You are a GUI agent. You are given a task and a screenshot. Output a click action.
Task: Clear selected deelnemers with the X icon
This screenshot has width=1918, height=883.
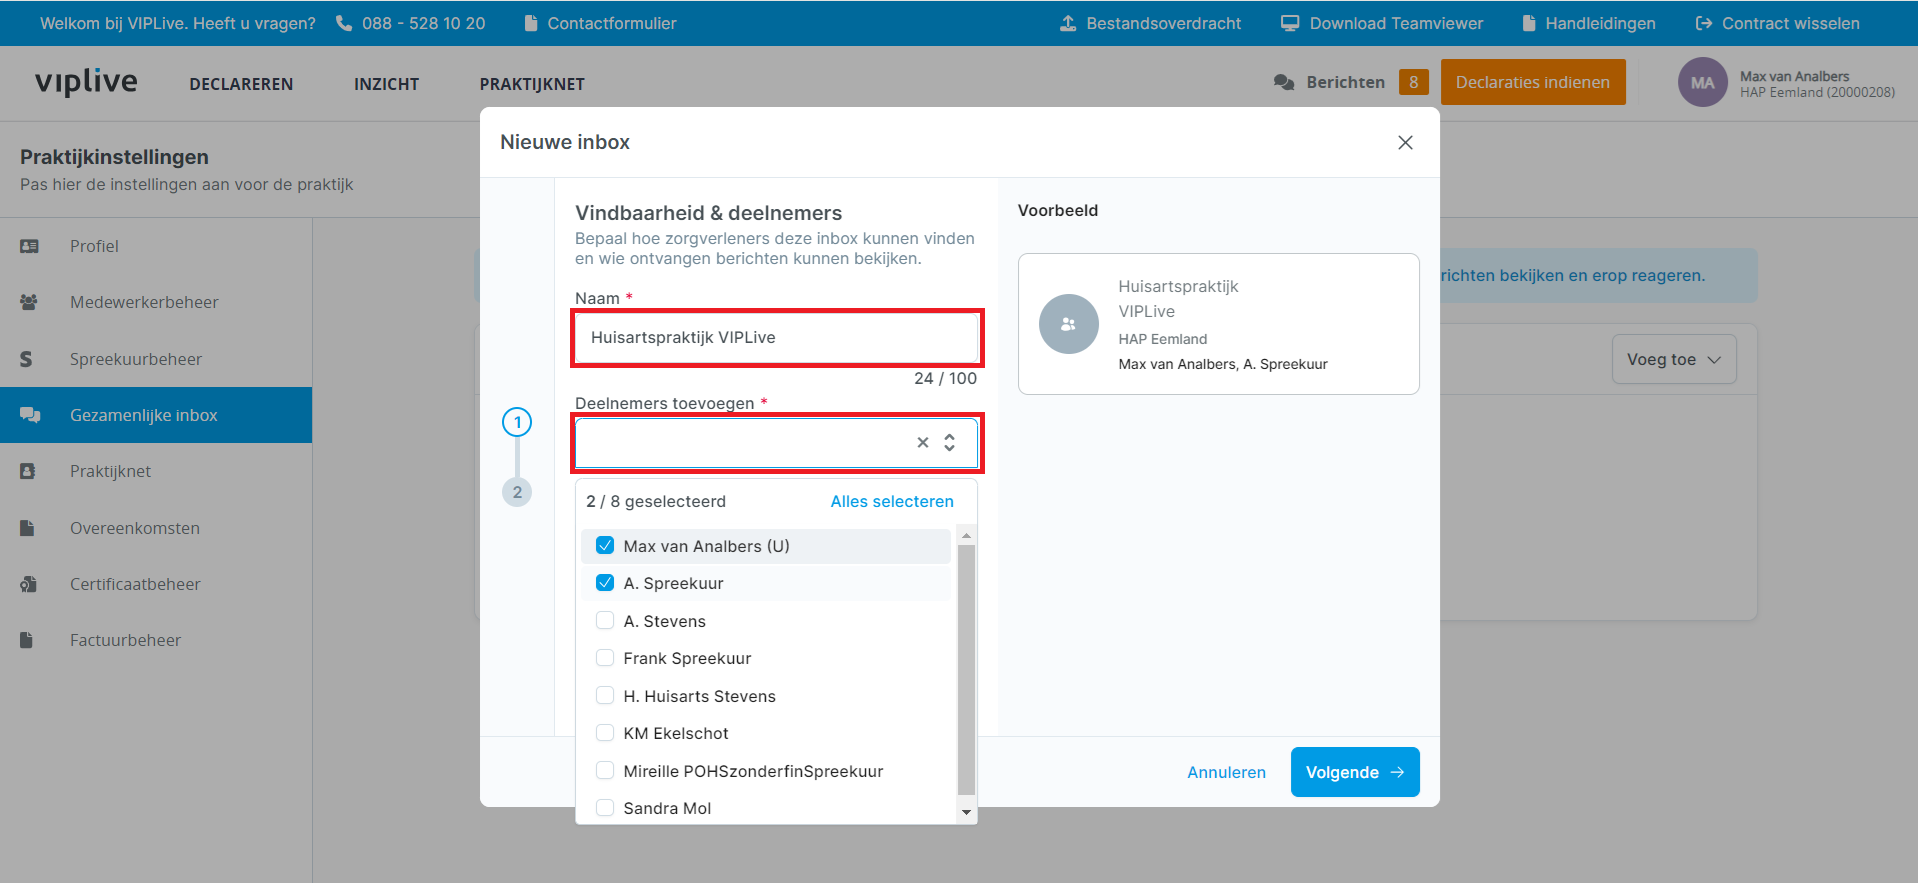[x=923, y=442]
